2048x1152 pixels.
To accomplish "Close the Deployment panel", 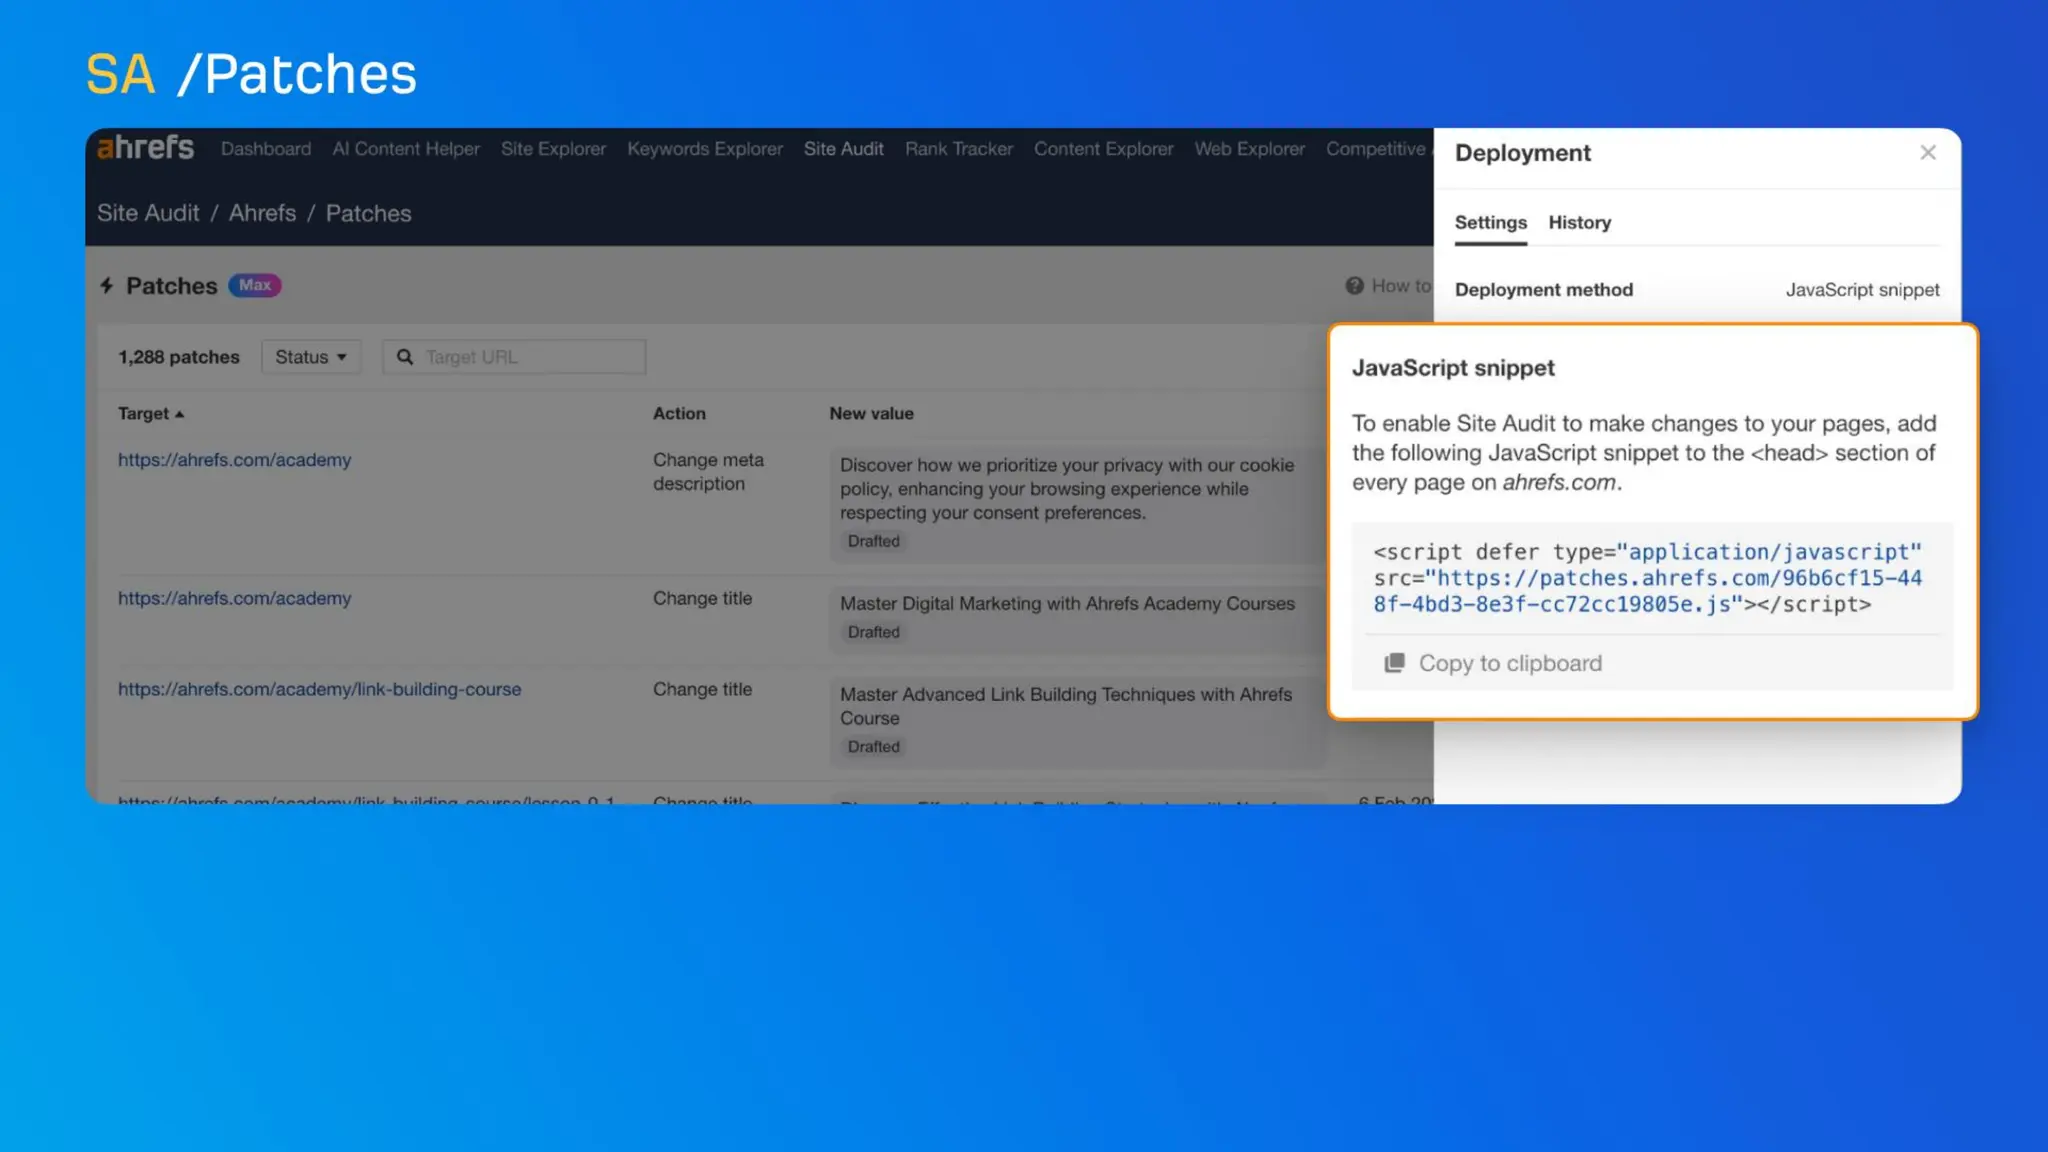I will (1928, 153).
